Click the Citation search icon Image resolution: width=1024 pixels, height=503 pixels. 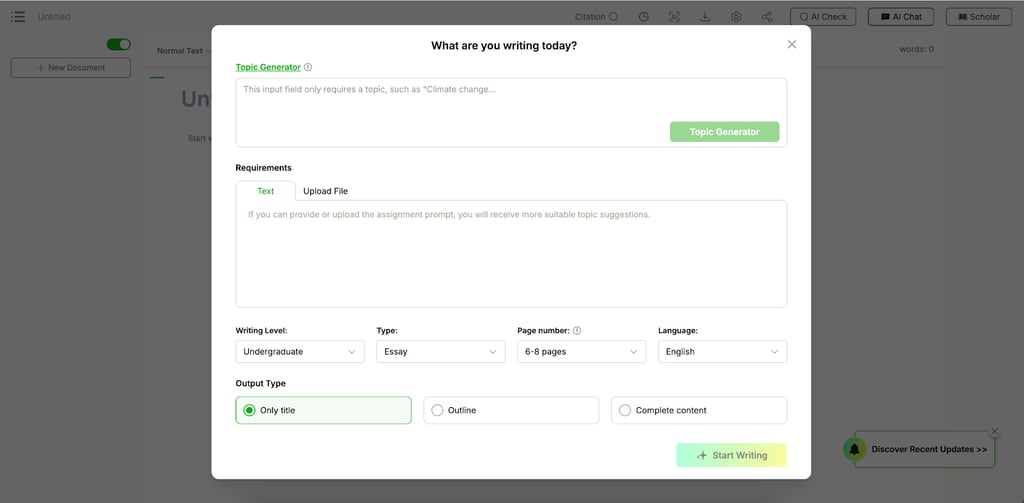pos(613,17)
